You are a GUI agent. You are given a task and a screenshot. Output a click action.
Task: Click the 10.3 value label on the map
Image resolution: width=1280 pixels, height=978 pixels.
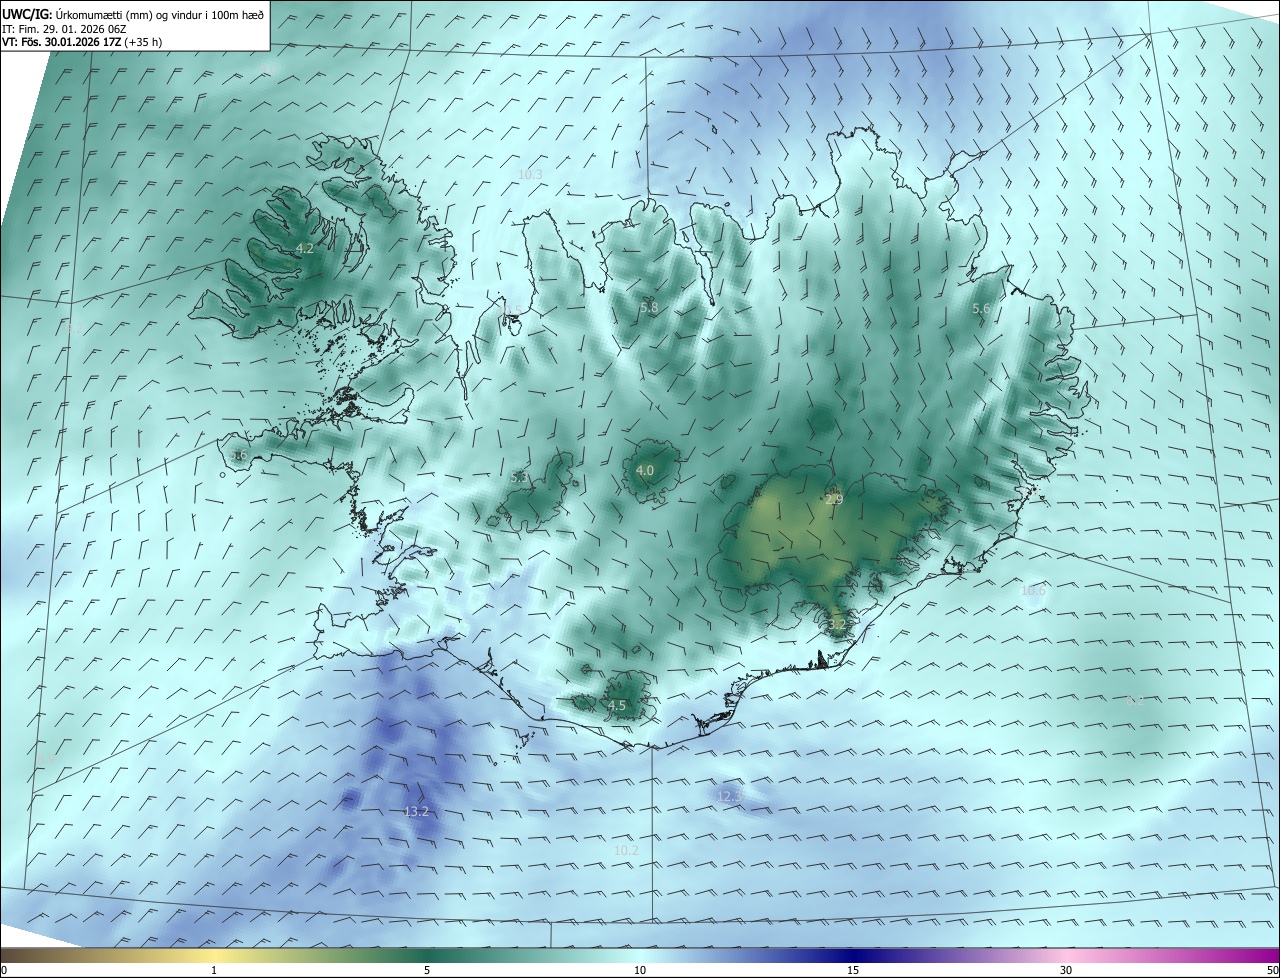530,174
